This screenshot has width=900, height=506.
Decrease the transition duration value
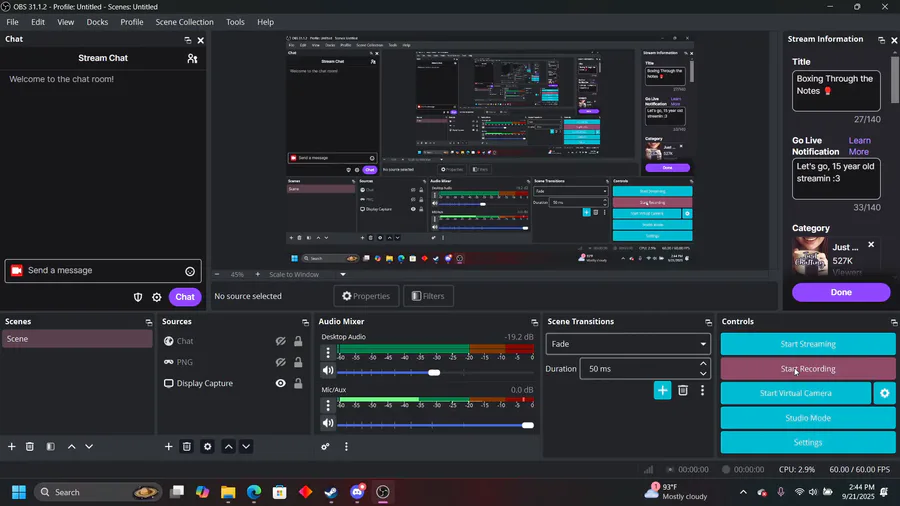[x=703, y=373]
